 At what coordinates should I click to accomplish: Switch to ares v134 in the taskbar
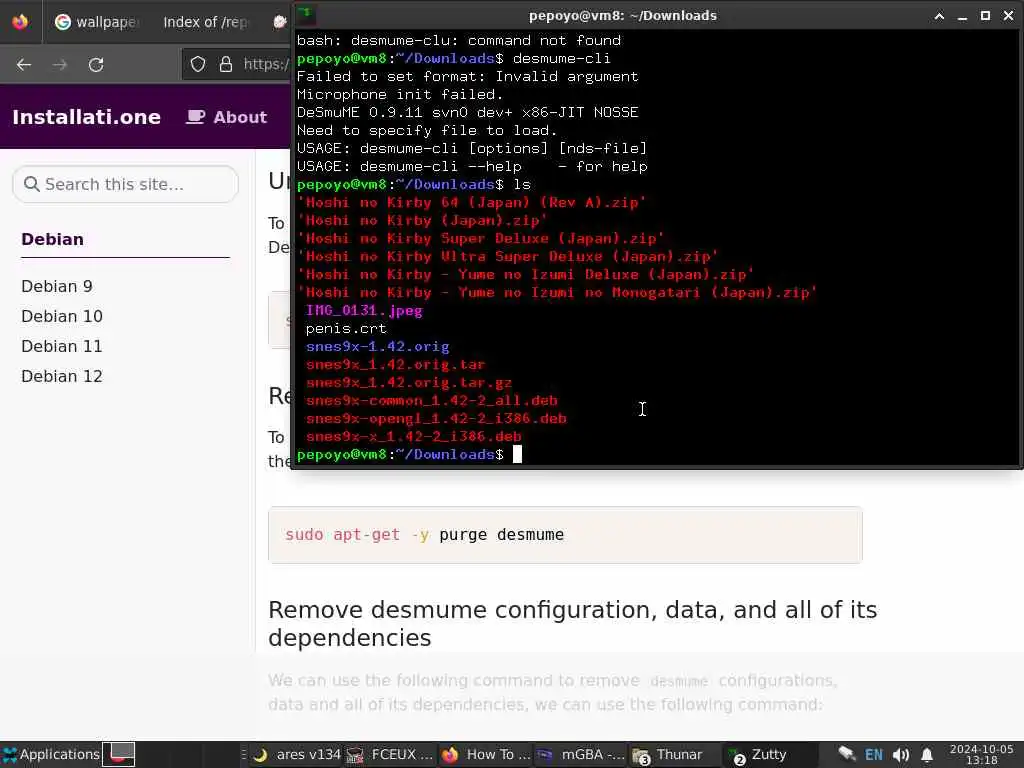pyautogui.click(x=298, y=754)
